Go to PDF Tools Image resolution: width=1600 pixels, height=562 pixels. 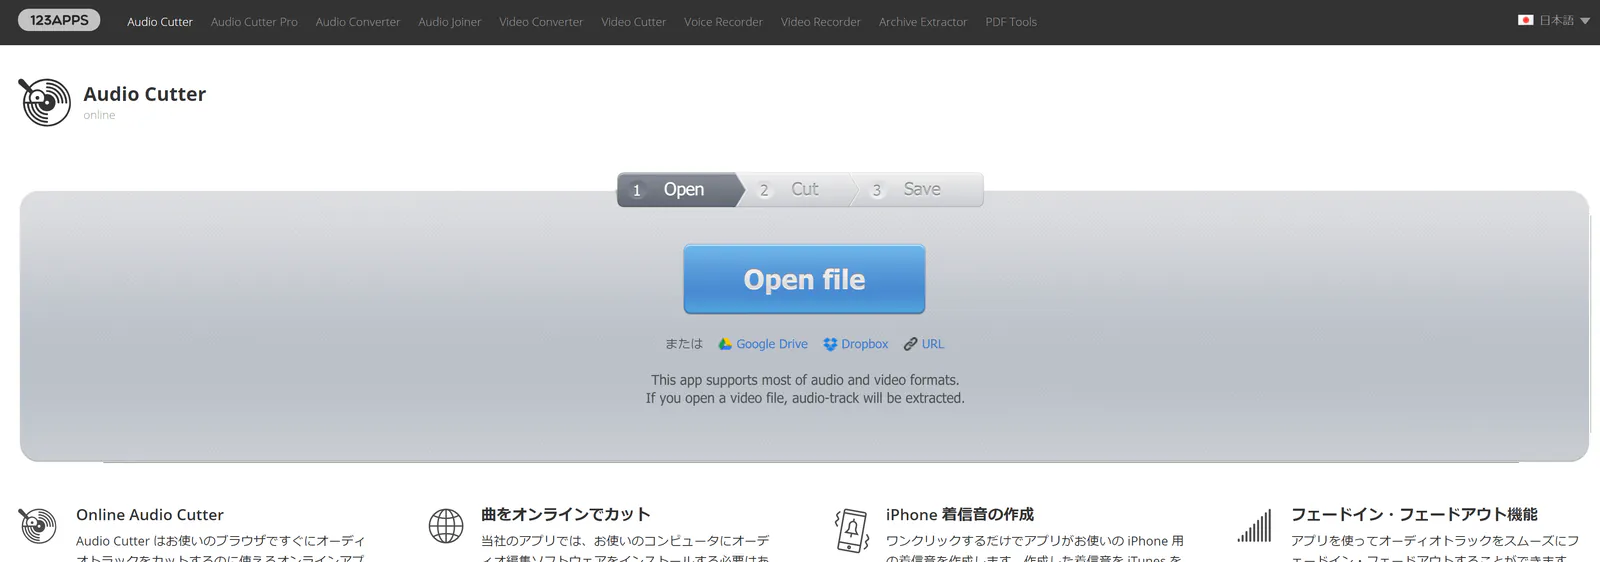(1011, 22)
